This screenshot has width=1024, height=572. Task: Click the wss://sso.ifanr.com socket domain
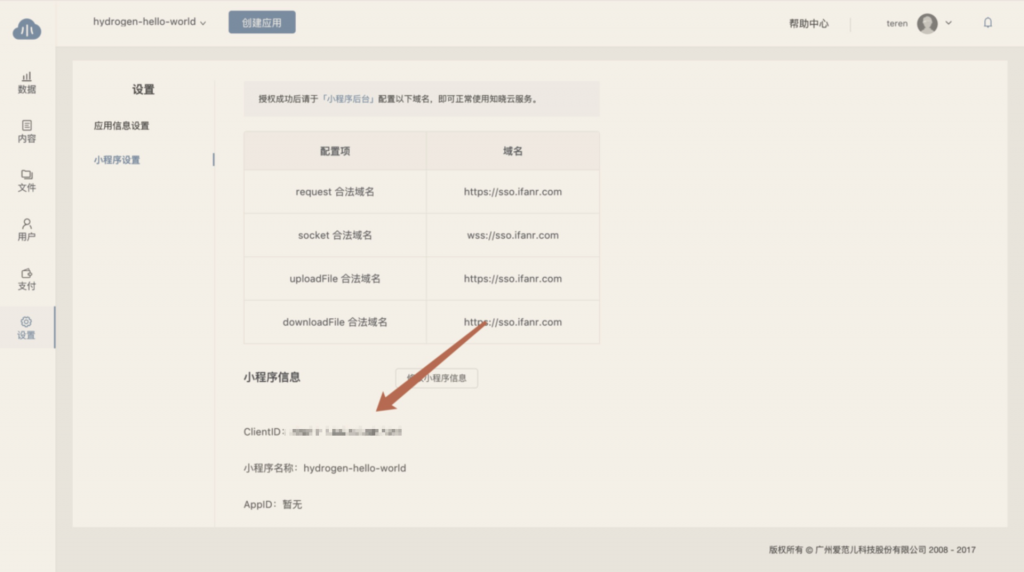click(x=512, y=235)
